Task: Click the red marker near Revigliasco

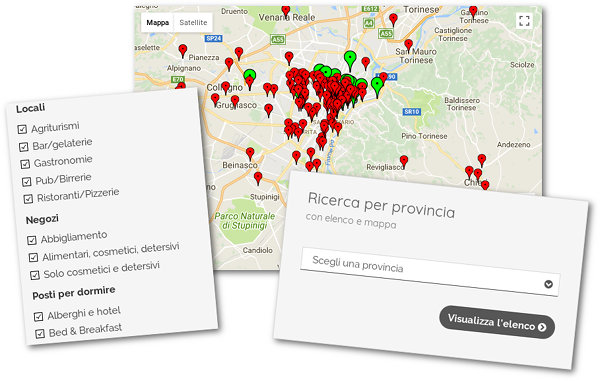Action: point(404,162)
